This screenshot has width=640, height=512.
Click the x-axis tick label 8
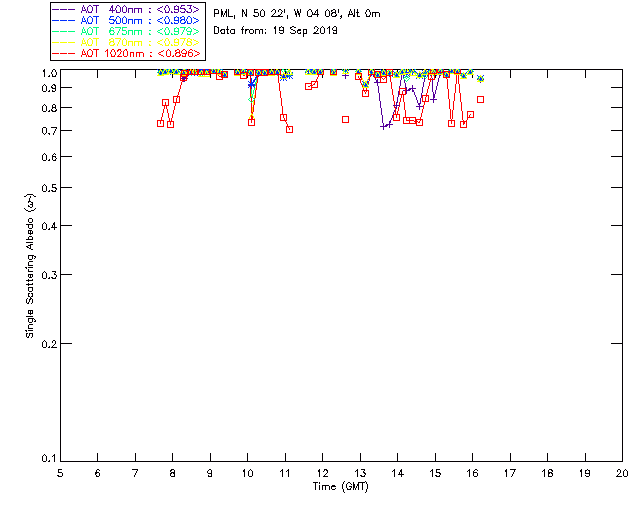pyautogui.click(x=173, y=473)
